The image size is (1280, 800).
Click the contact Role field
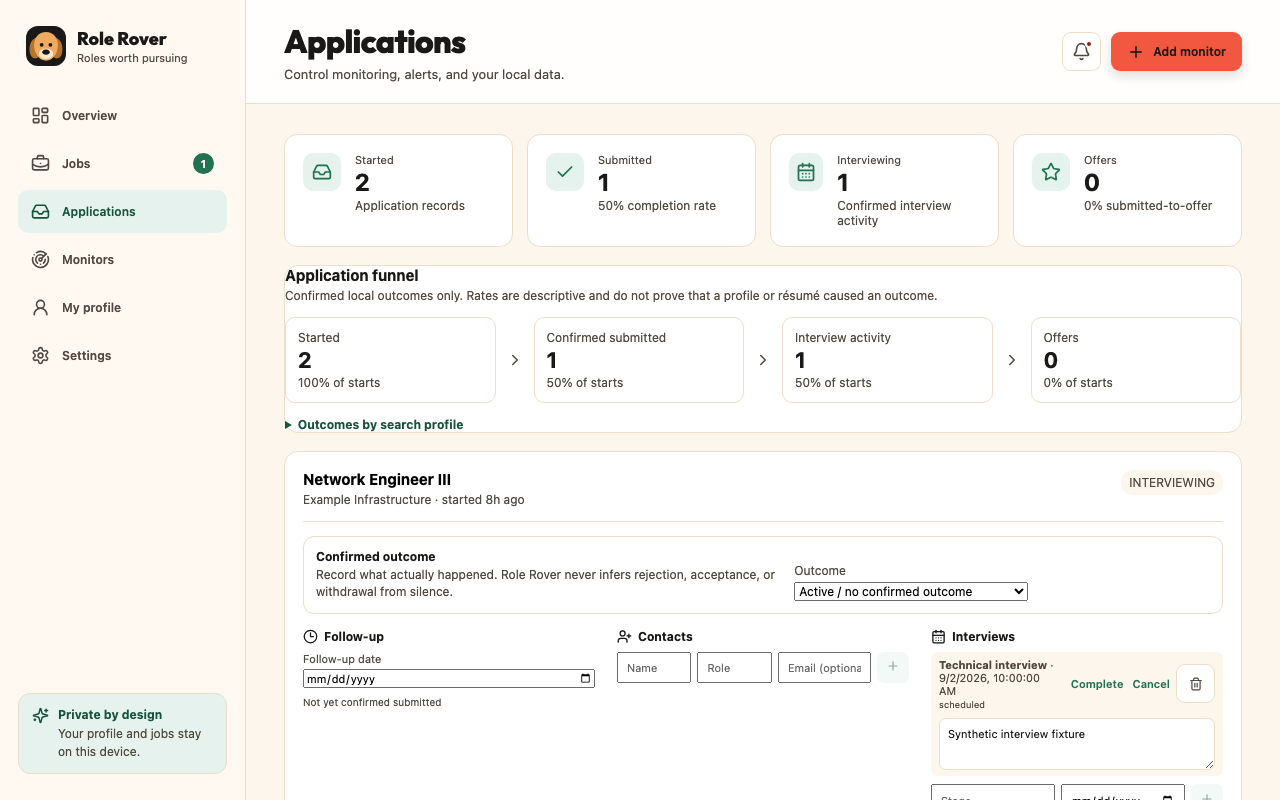tap(735, 668)
